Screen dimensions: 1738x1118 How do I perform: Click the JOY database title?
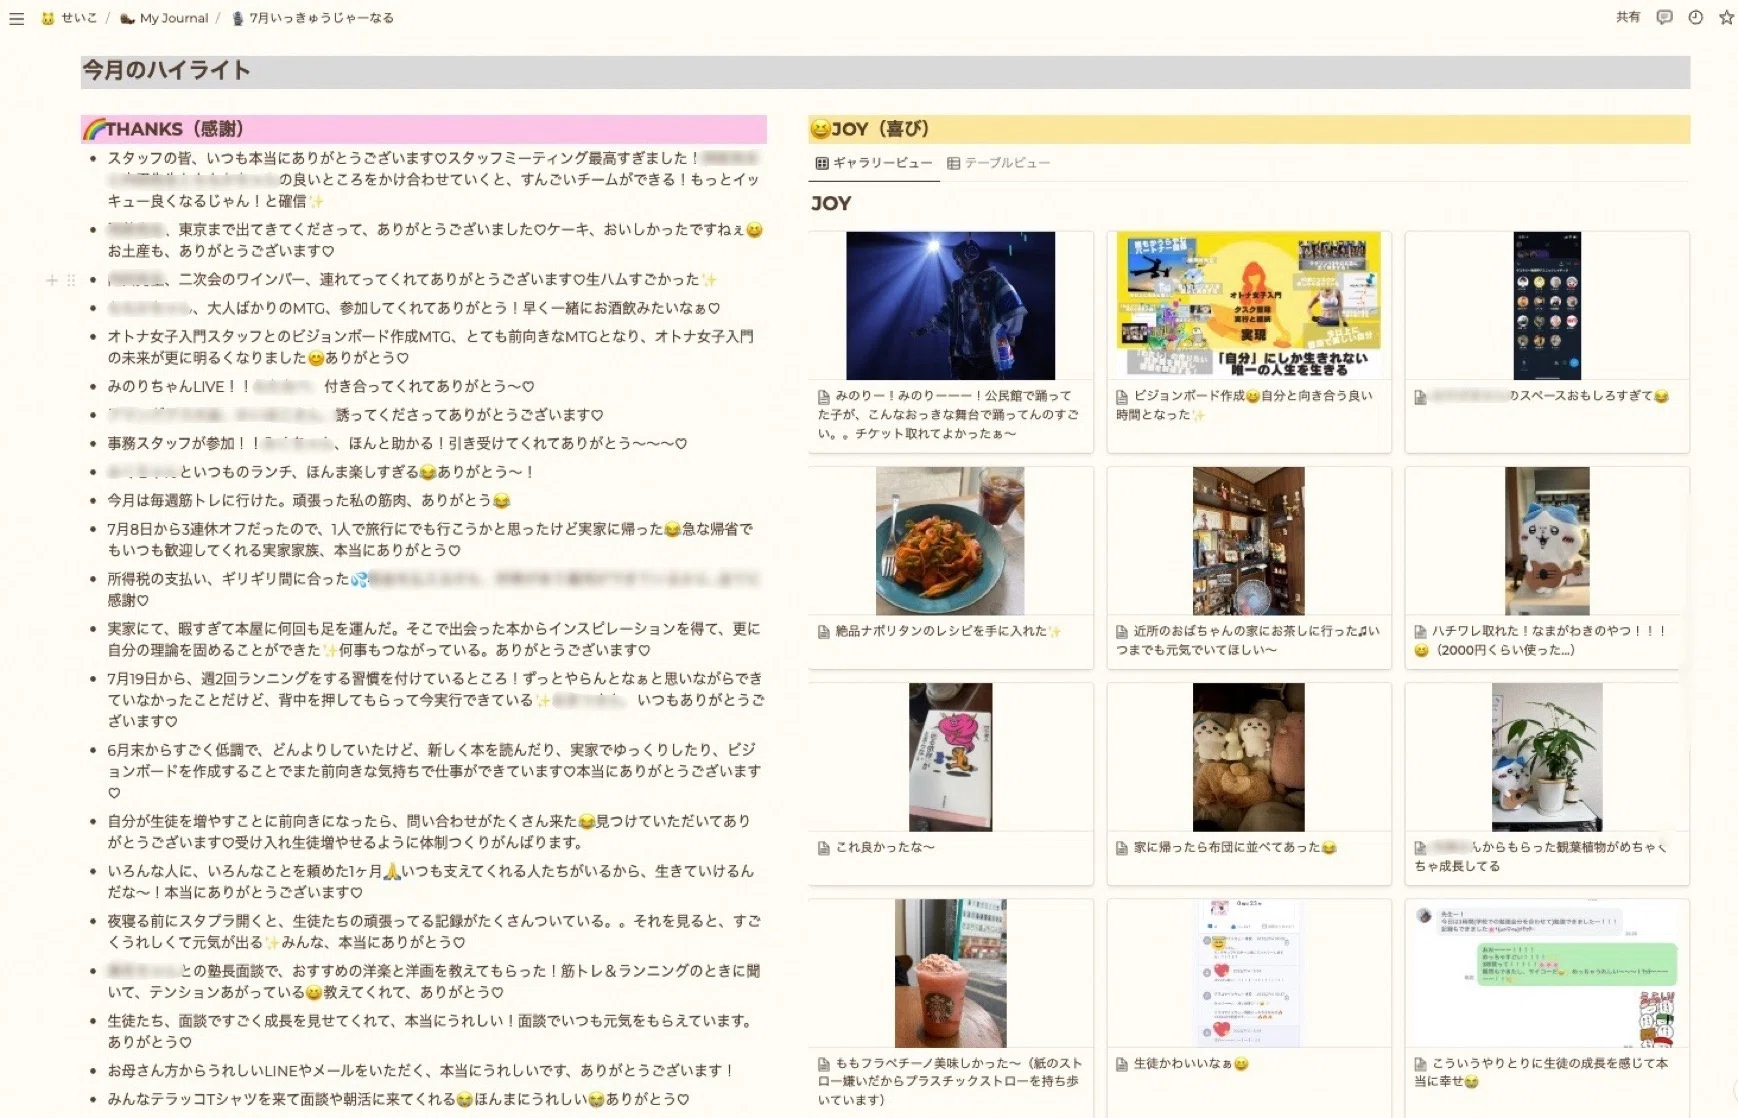pyautogui.click(x=831, y=204)
